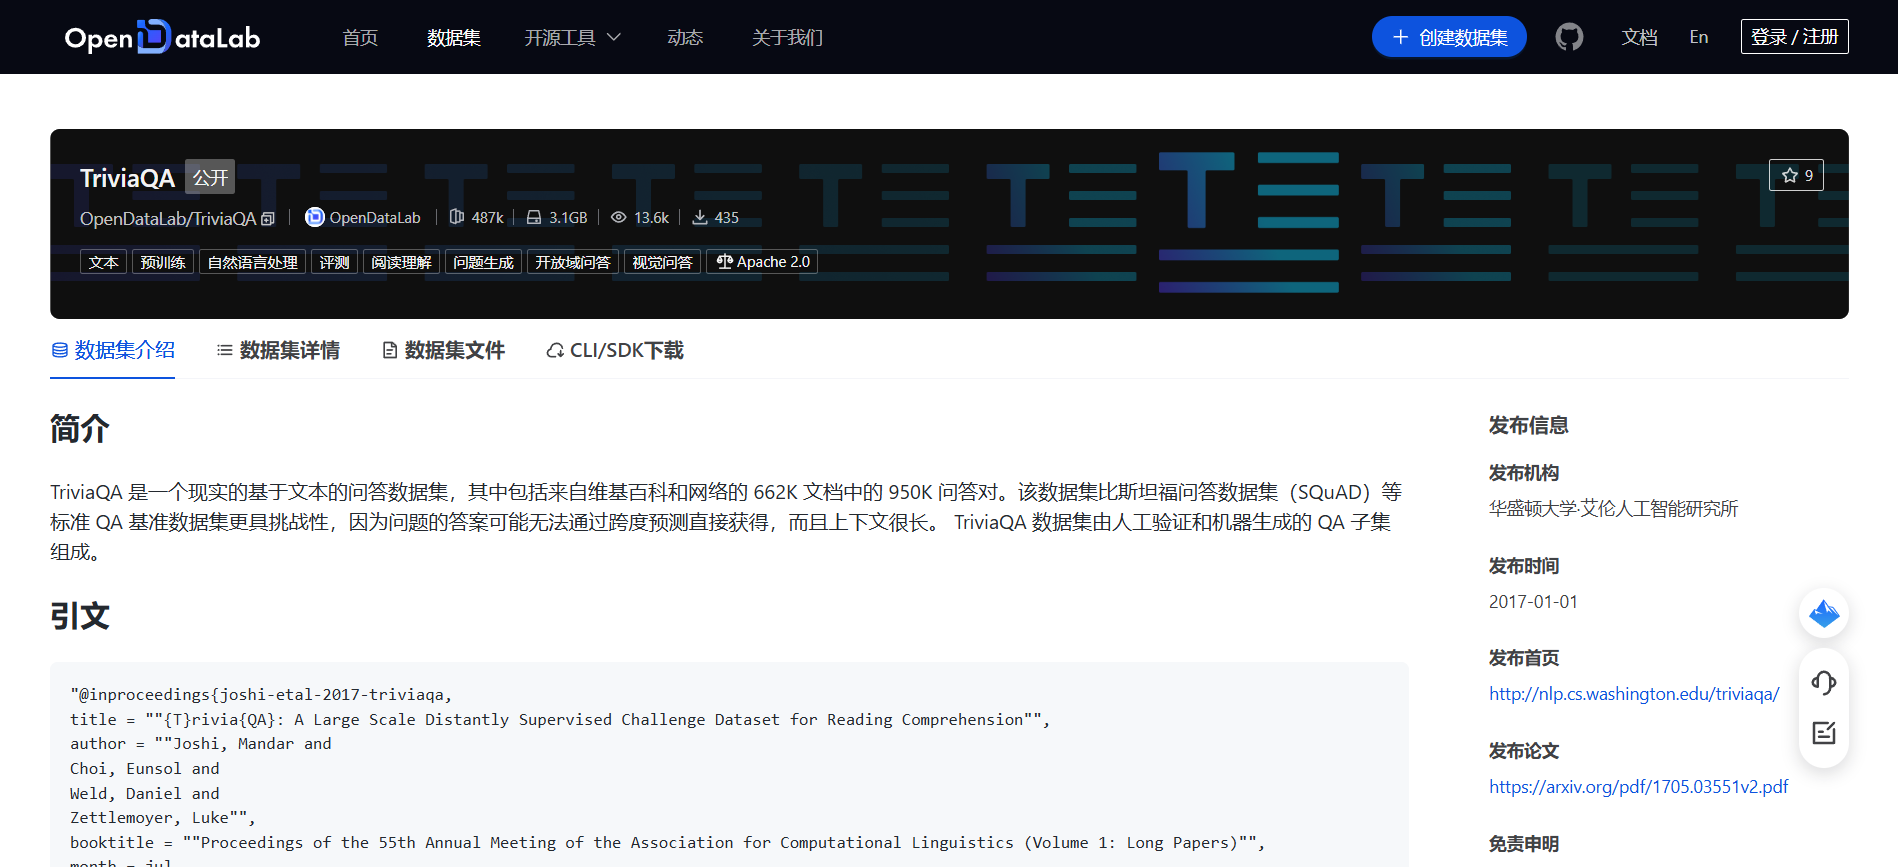Click the 发布信息 sidebar heading

point(1528,425)
